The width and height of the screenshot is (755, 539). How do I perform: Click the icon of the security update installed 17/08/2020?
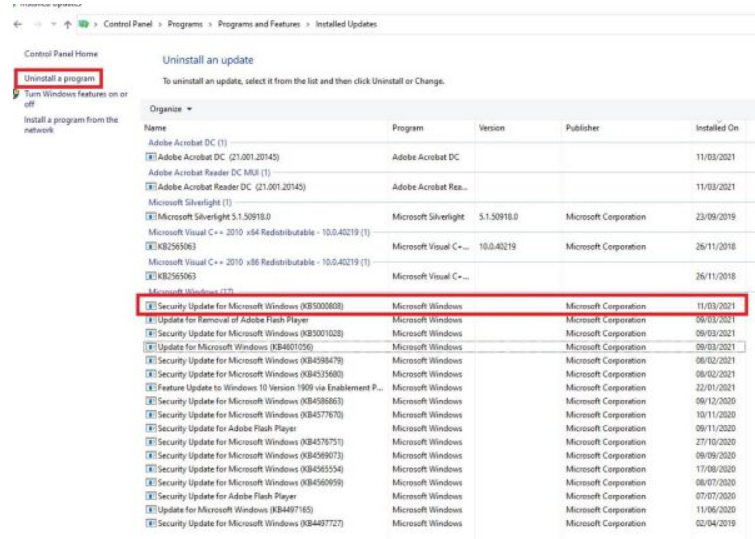151,469
